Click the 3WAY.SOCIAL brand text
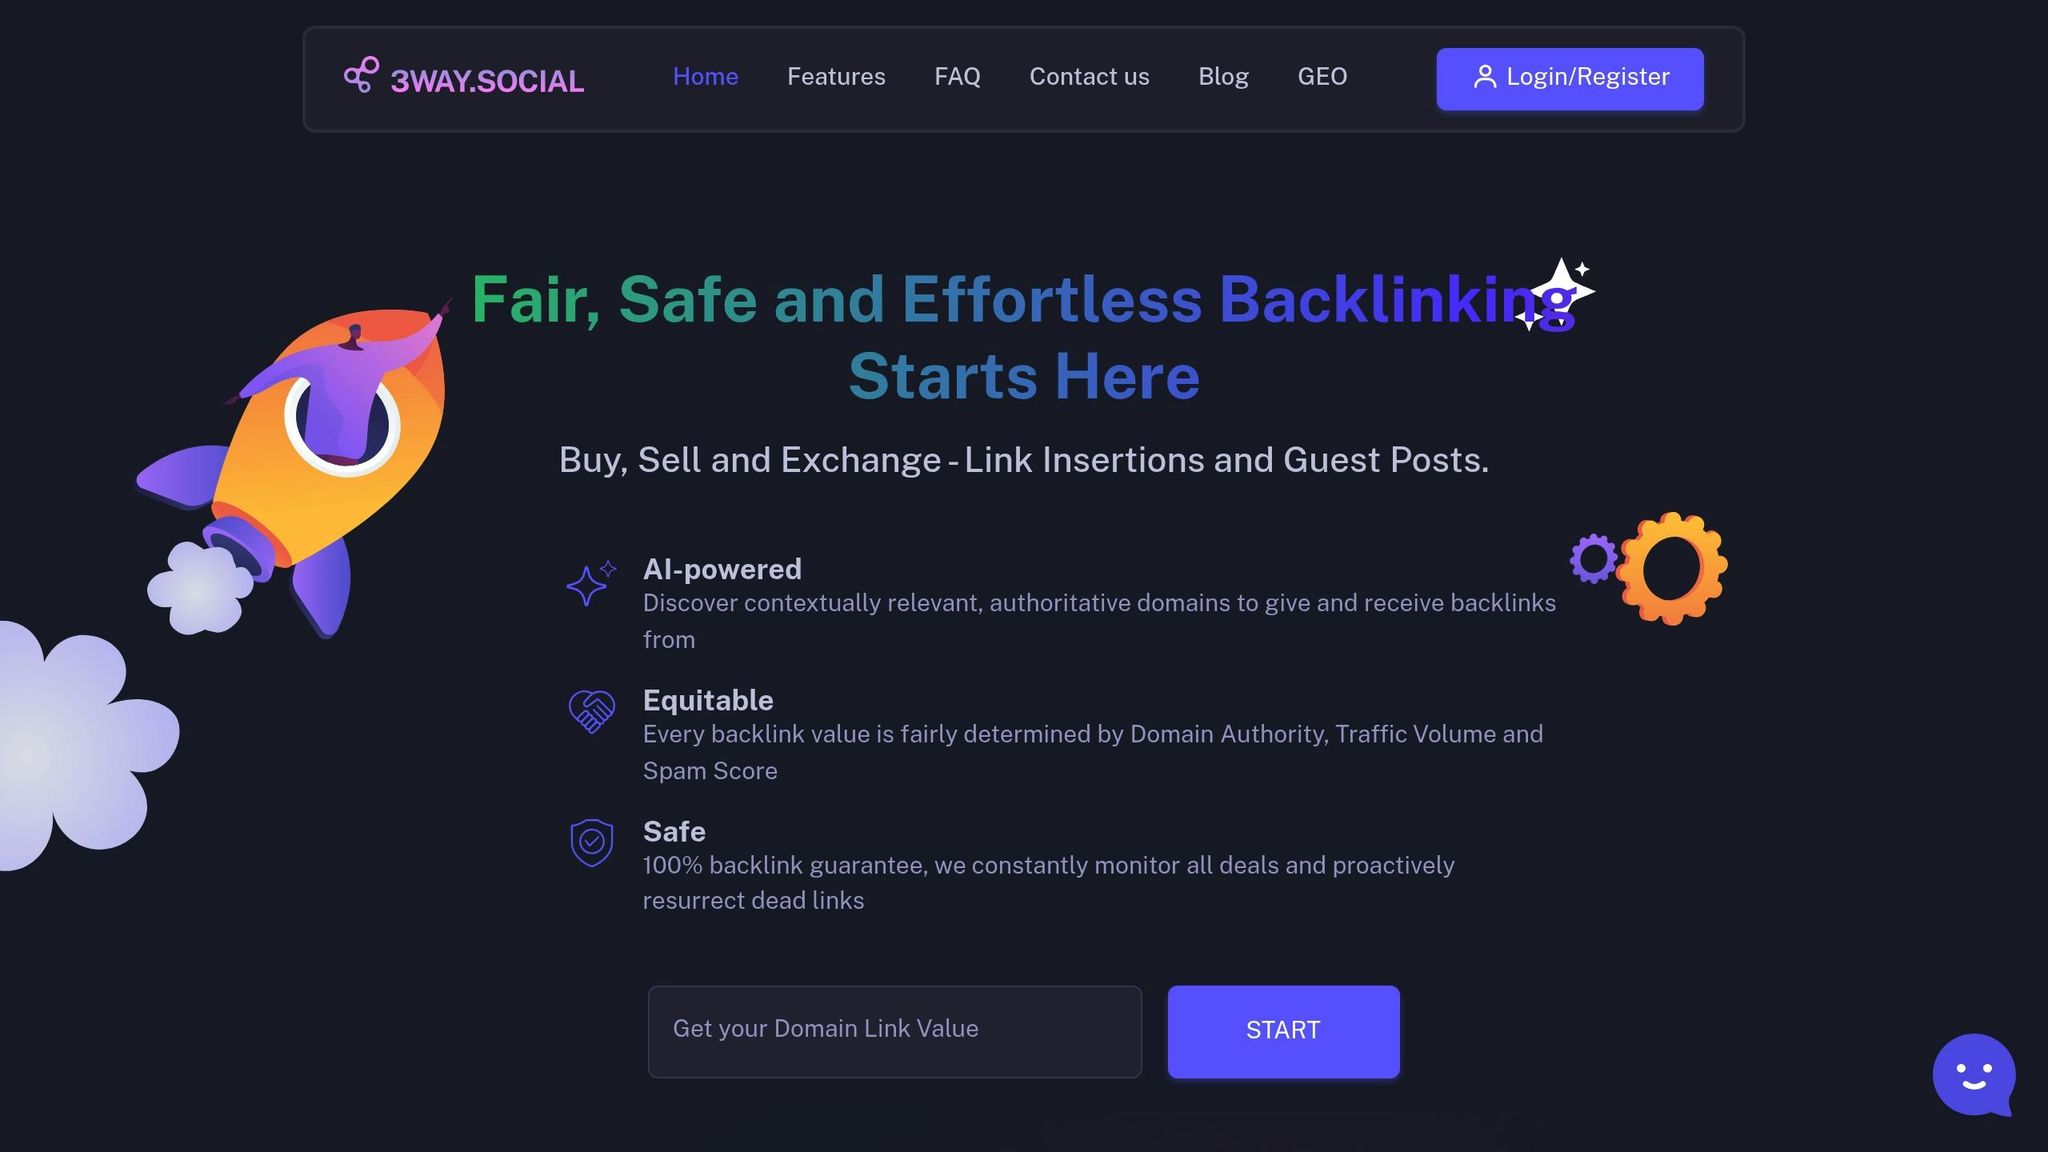This screenshot has height=1152, width=2048. pos(487,81)
